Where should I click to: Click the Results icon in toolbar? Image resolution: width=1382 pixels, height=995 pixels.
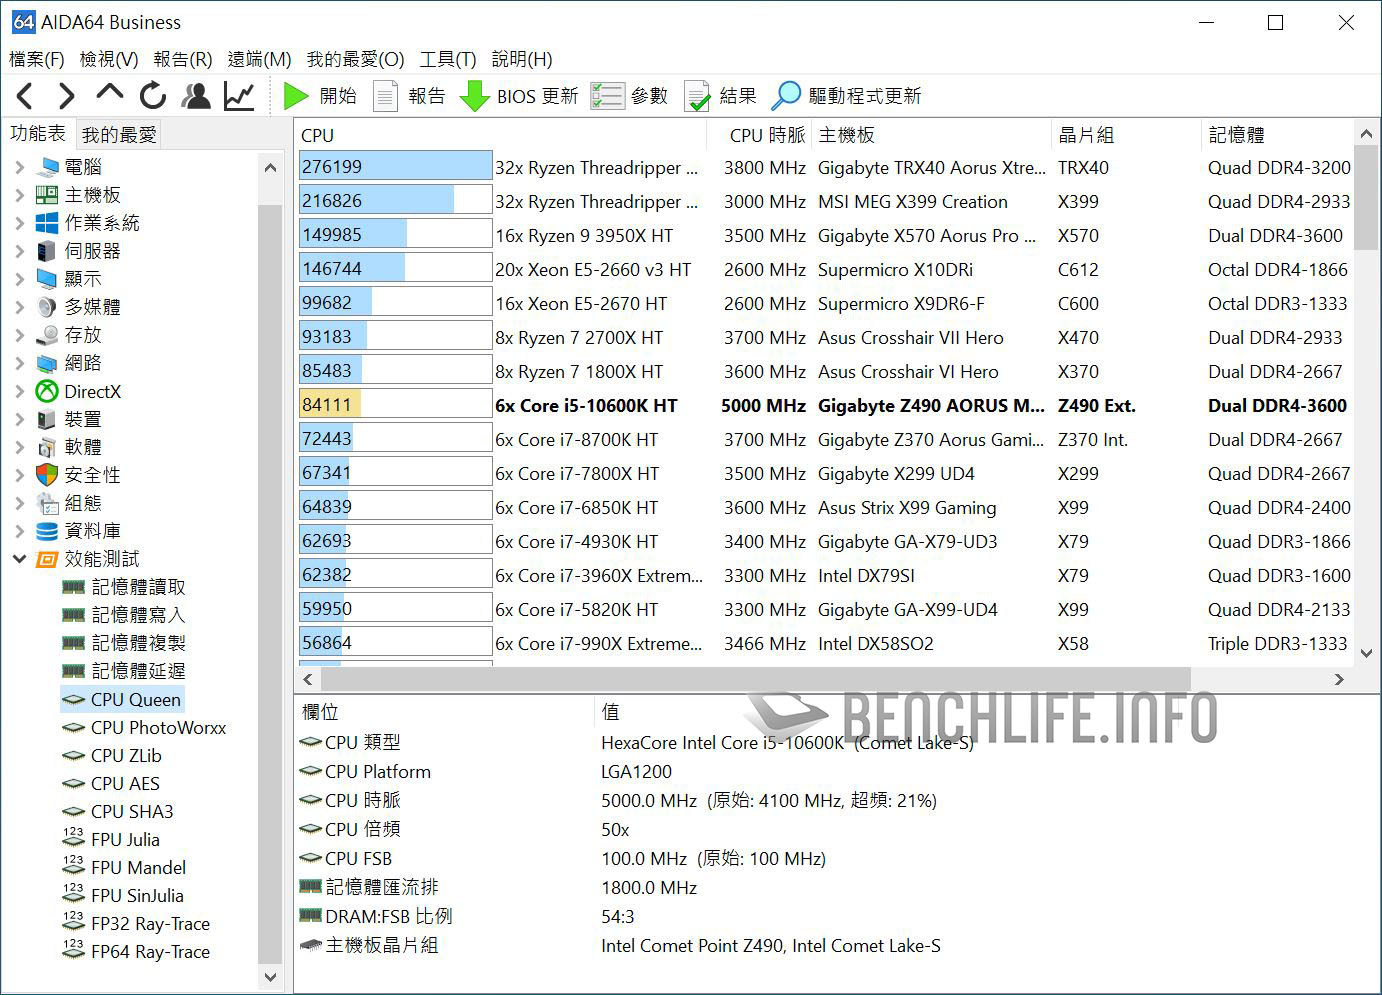[697, 96]
